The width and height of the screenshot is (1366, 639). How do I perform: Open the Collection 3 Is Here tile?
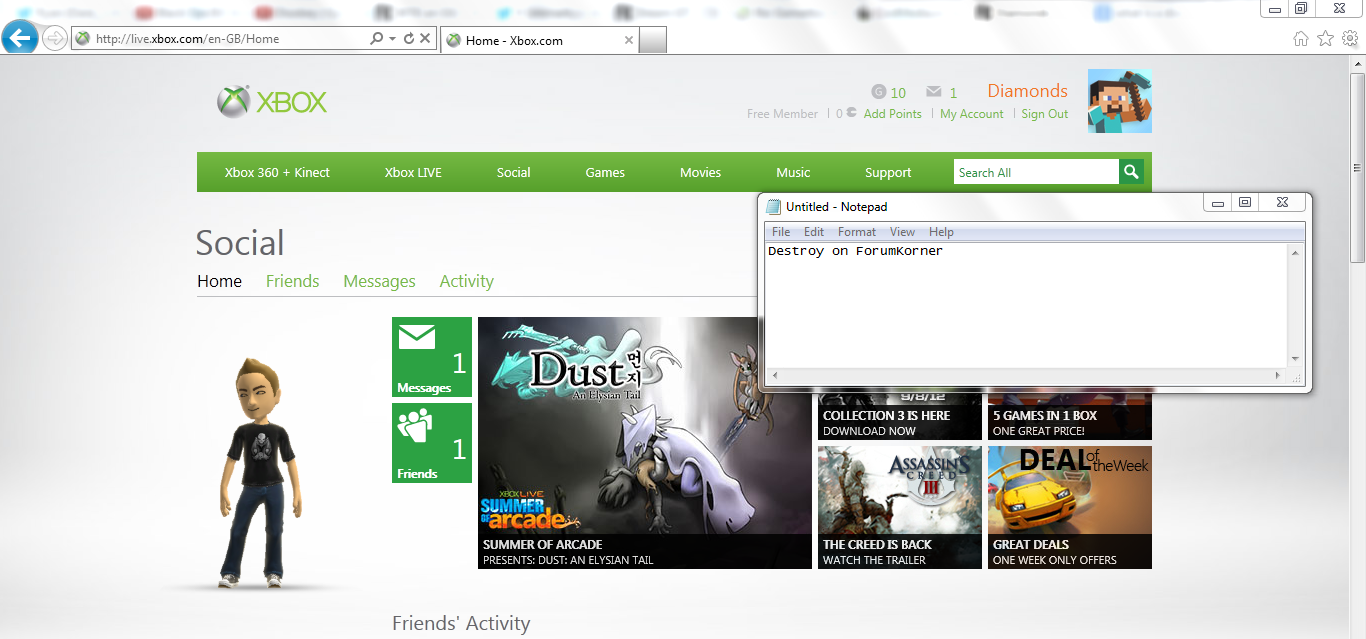[900, 417]
